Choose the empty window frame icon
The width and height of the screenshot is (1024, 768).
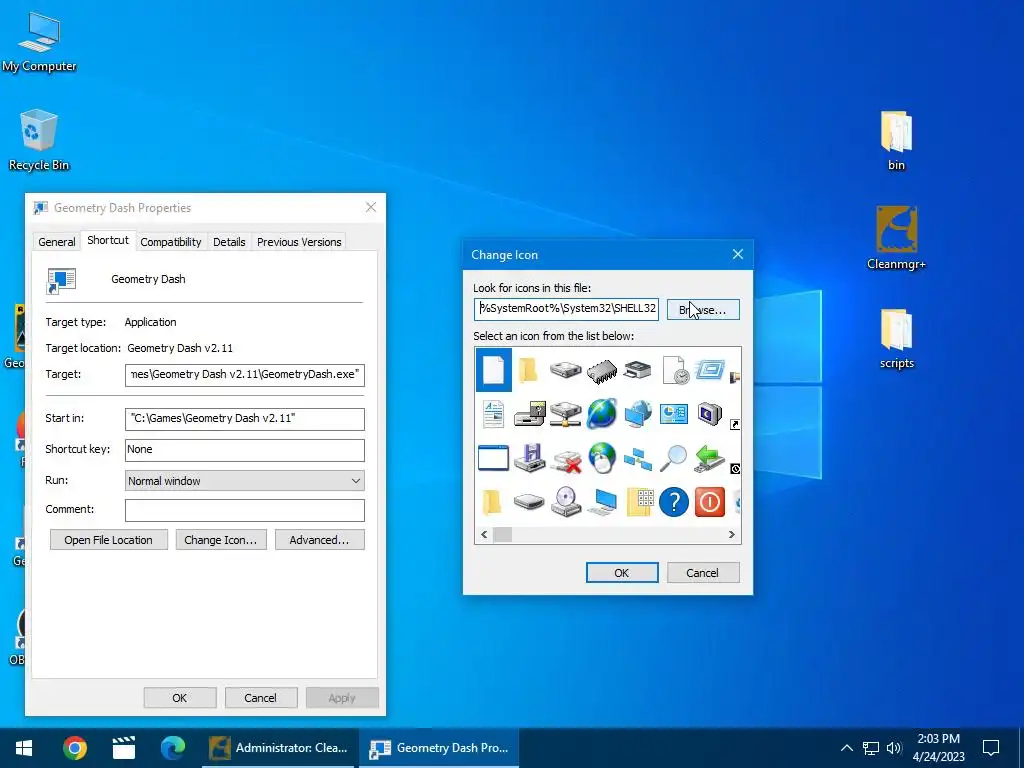(x=493, y=458)
